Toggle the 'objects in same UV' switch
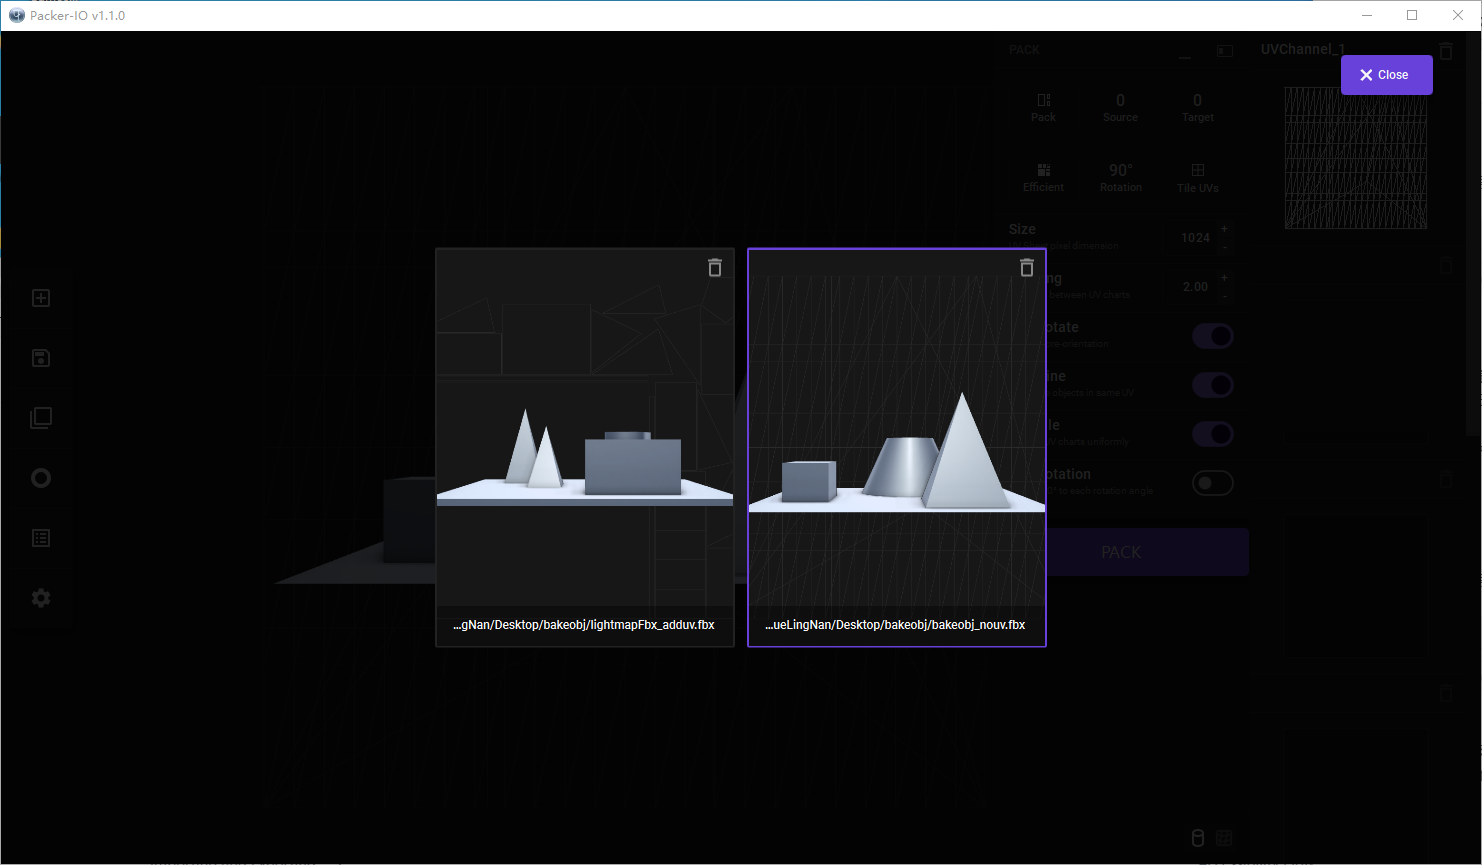Viewport: 1482px width, 865px height. click(x=1213, y=385)
